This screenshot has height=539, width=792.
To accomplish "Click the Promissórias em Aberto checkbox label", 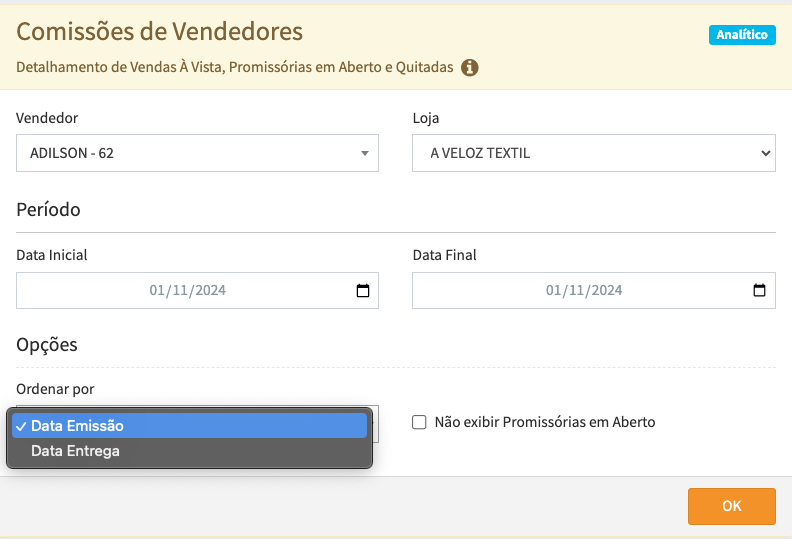I will click(x=545, y=422).
